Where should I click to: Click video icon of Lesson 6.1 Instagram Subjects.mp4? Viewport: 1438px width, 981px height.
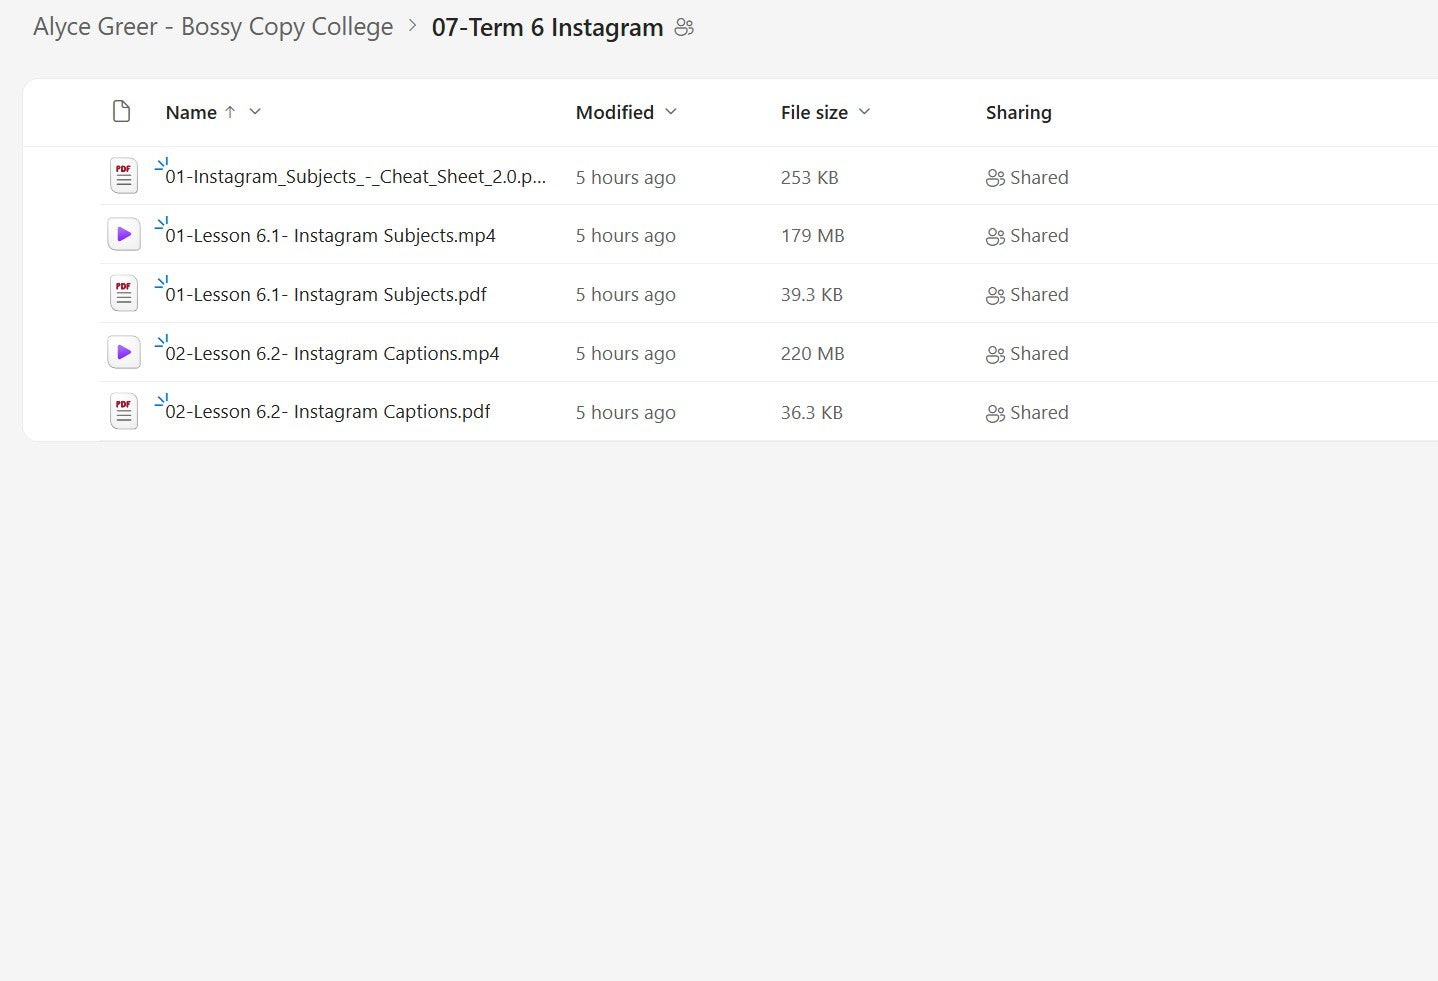(x=123, y=235)
